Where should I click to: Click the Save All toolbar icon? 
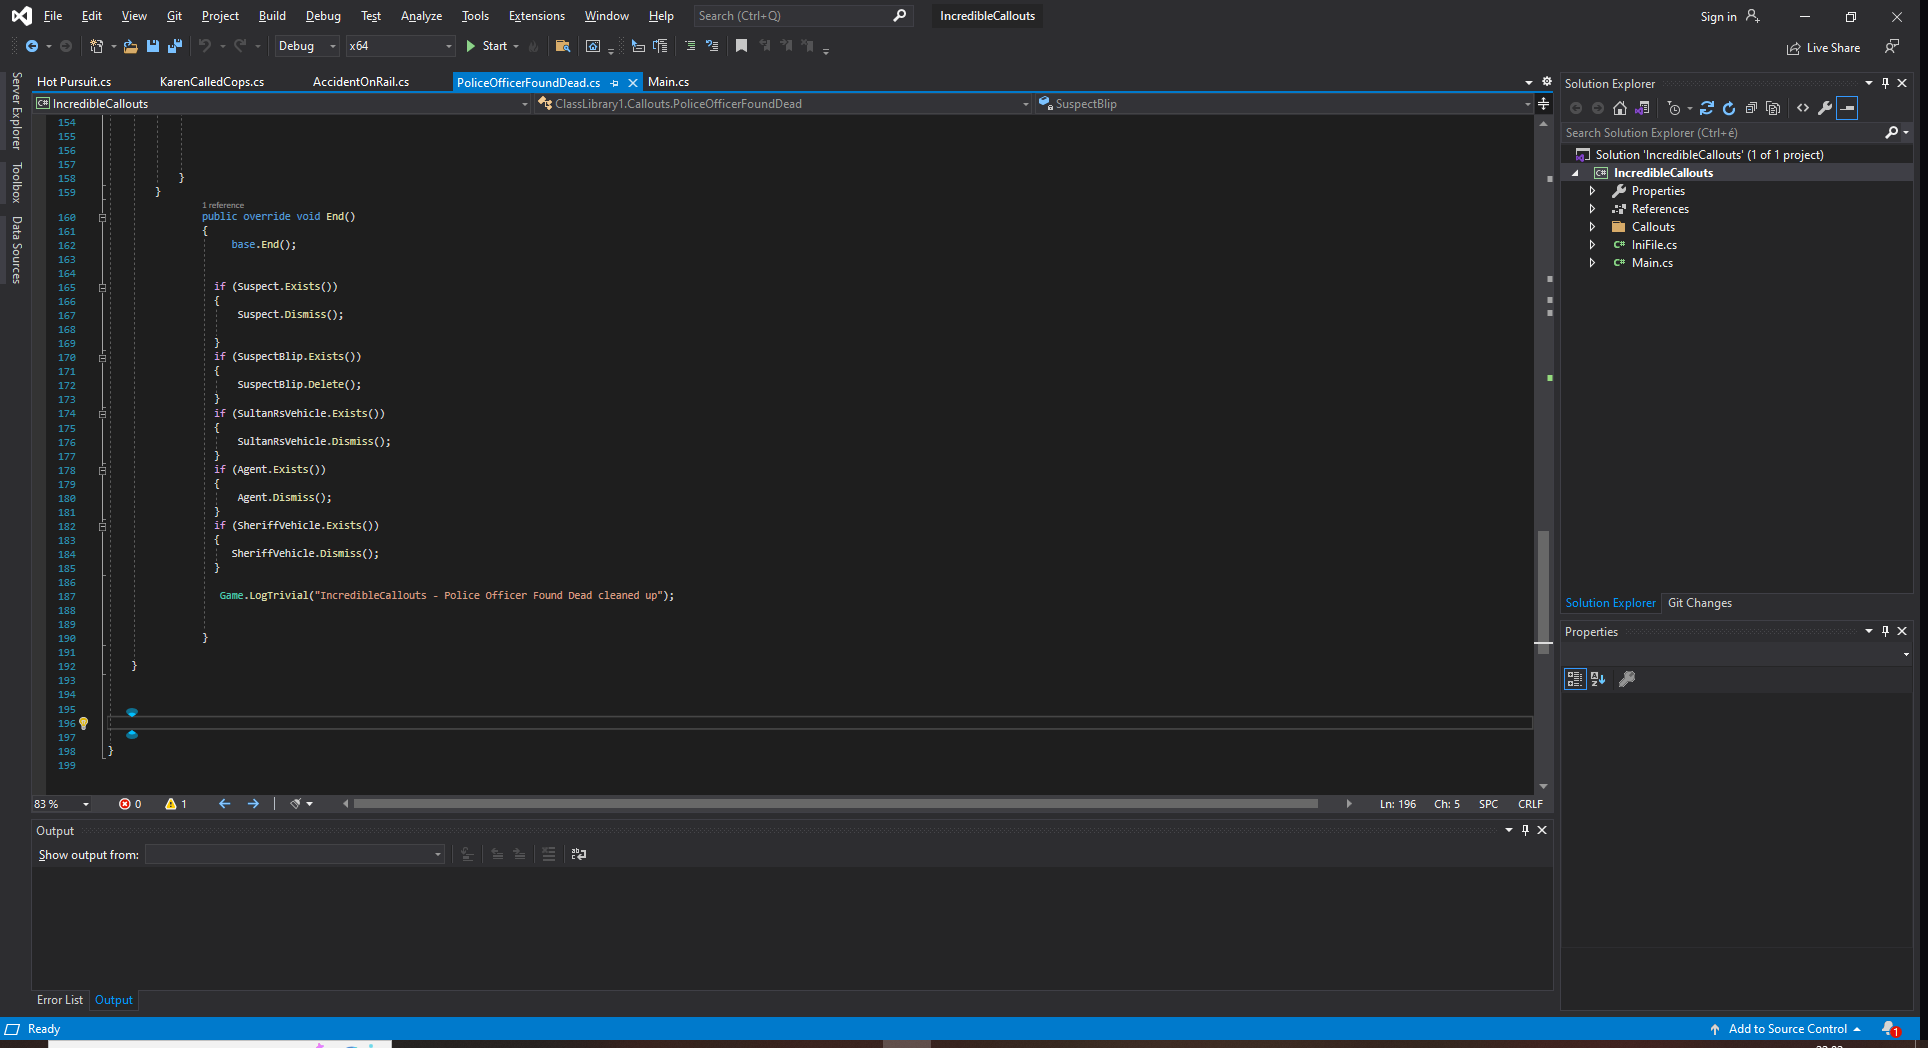(x=175, y=46)
